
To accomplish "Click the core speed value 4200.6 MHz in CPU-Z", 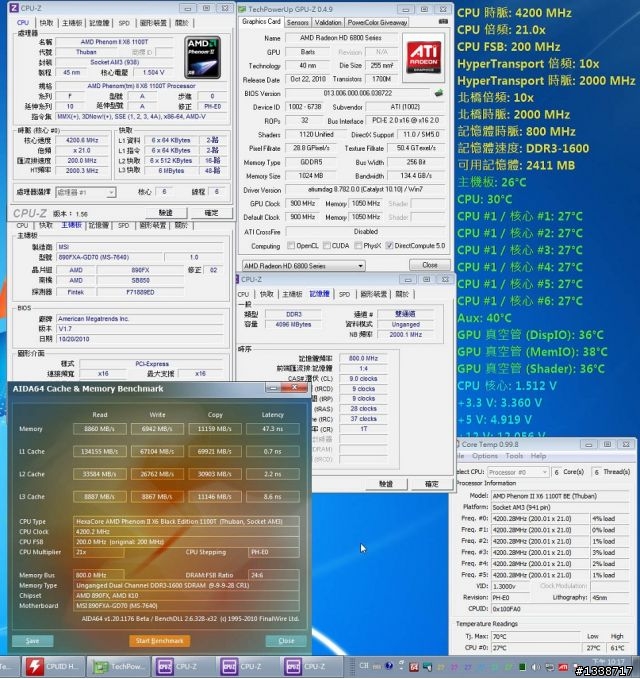I will click(82, 140).
